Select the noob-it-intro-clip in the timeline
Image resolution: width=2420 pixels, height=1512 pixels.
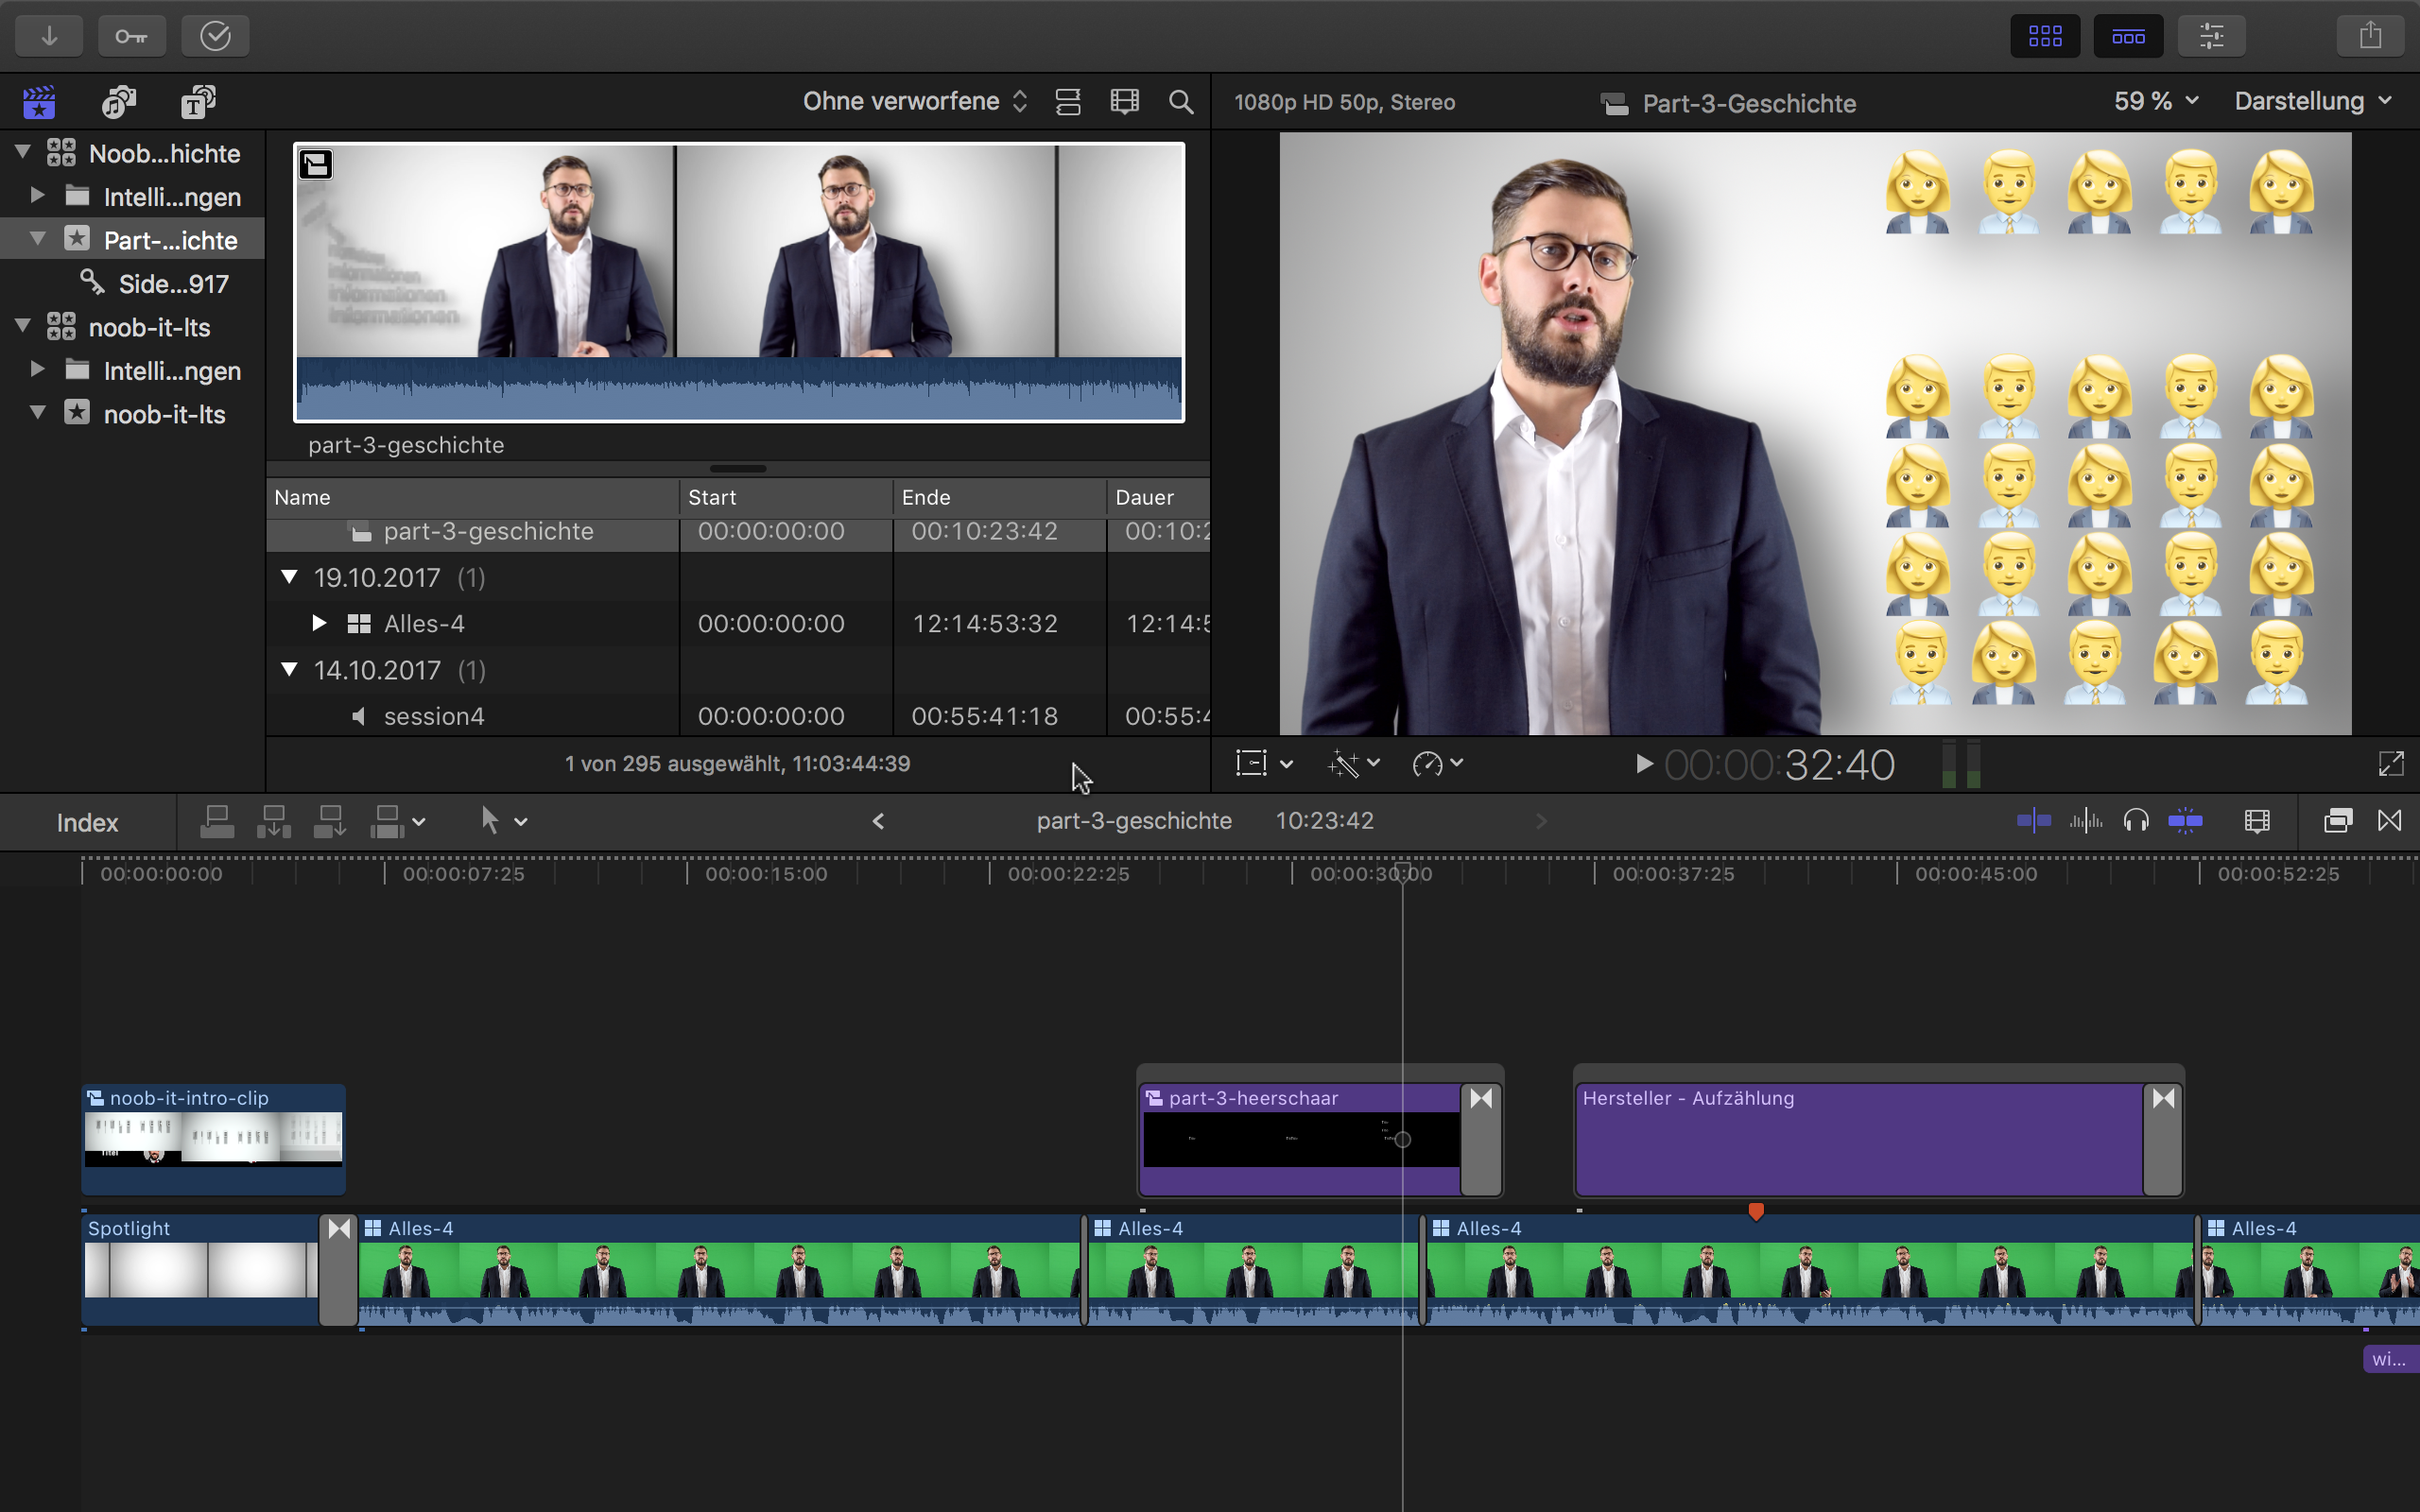pyautogui.click(x=214, y=1139)
